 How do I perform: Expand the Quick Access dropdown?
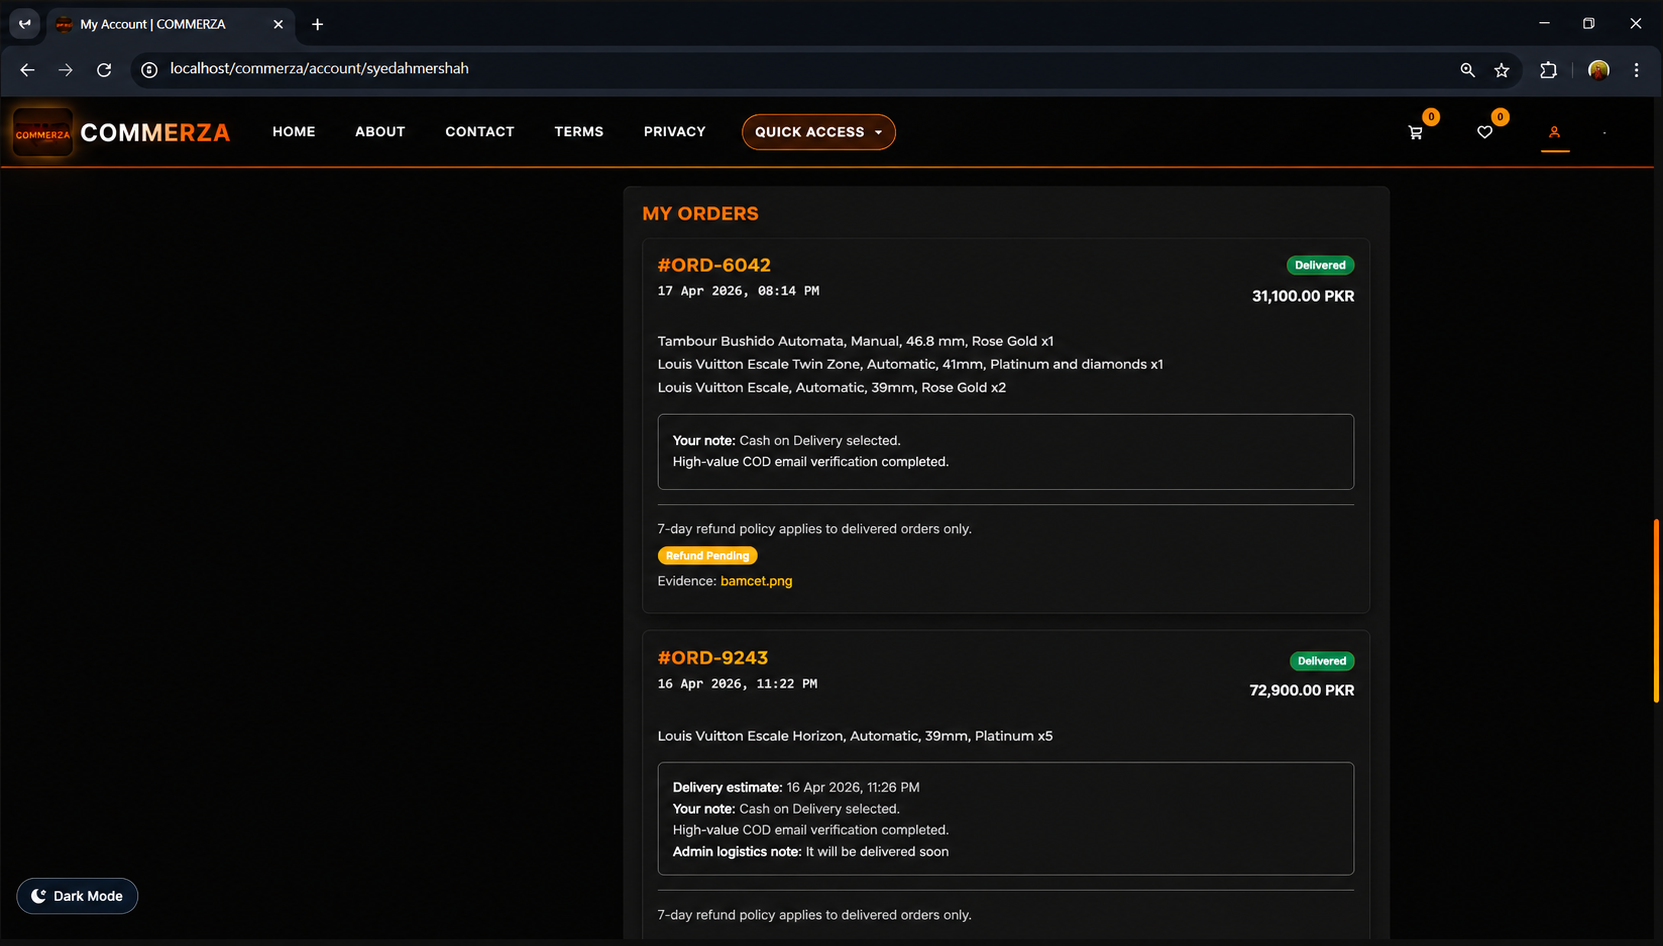818,132
